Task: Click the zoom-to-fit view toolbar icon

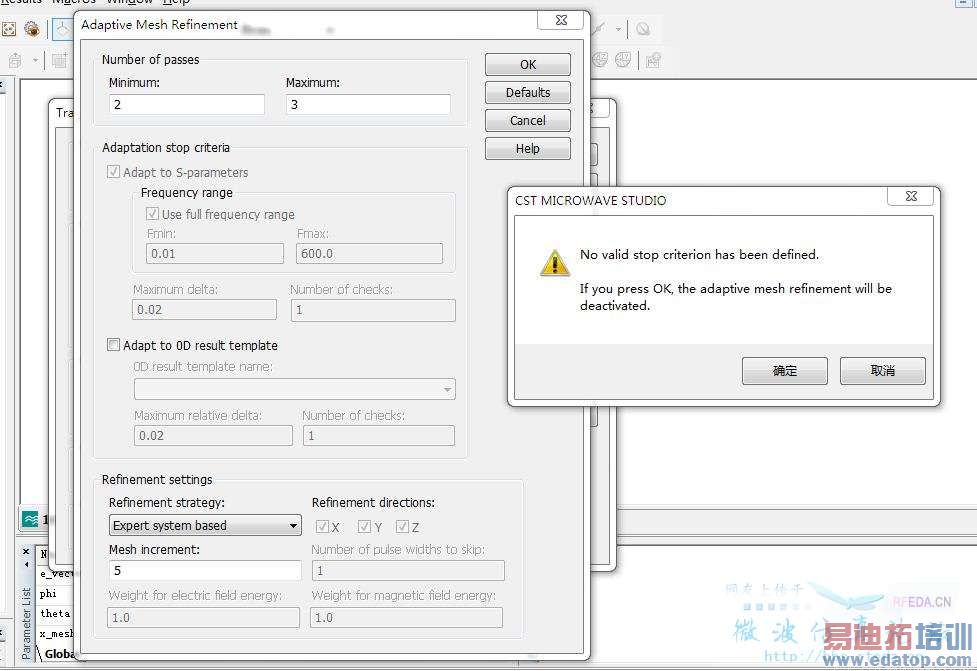Action: [9, 29]
